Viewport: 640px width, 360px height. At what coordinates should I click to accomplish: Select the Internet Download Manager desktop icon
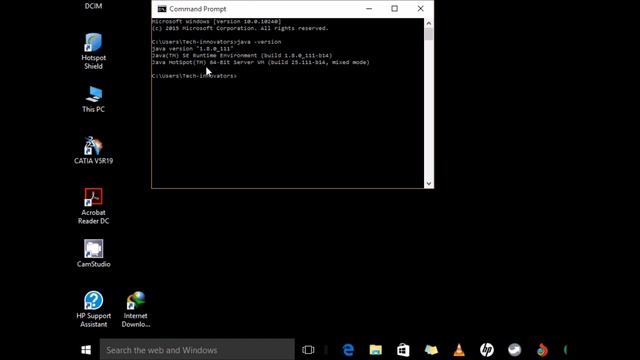click(136, 309)
